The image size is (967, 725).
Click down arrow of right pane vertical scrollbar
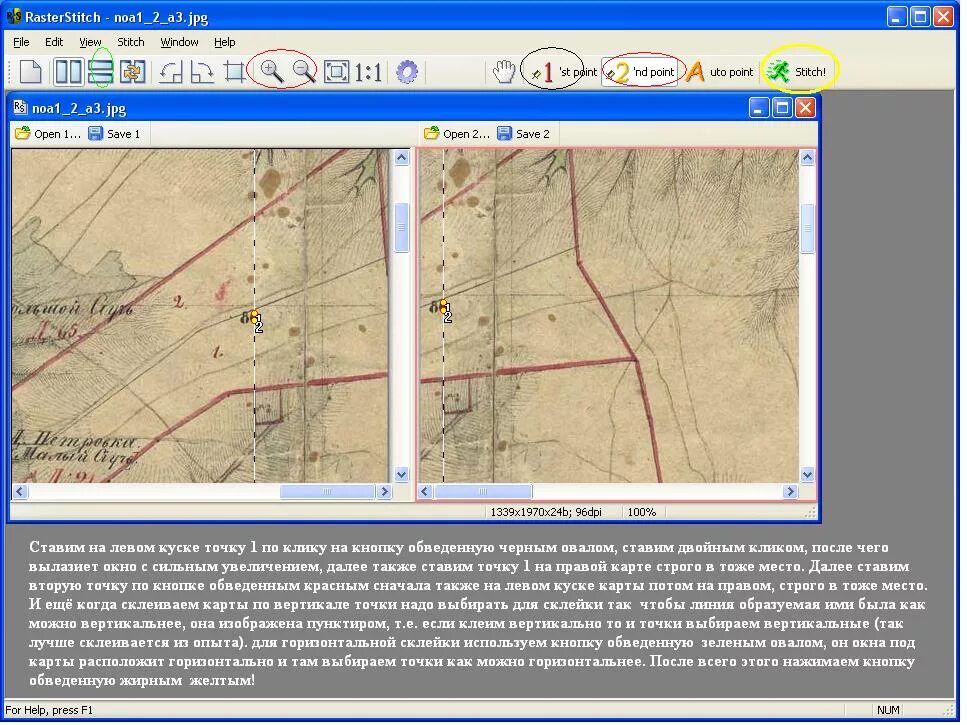click(807, 475)
